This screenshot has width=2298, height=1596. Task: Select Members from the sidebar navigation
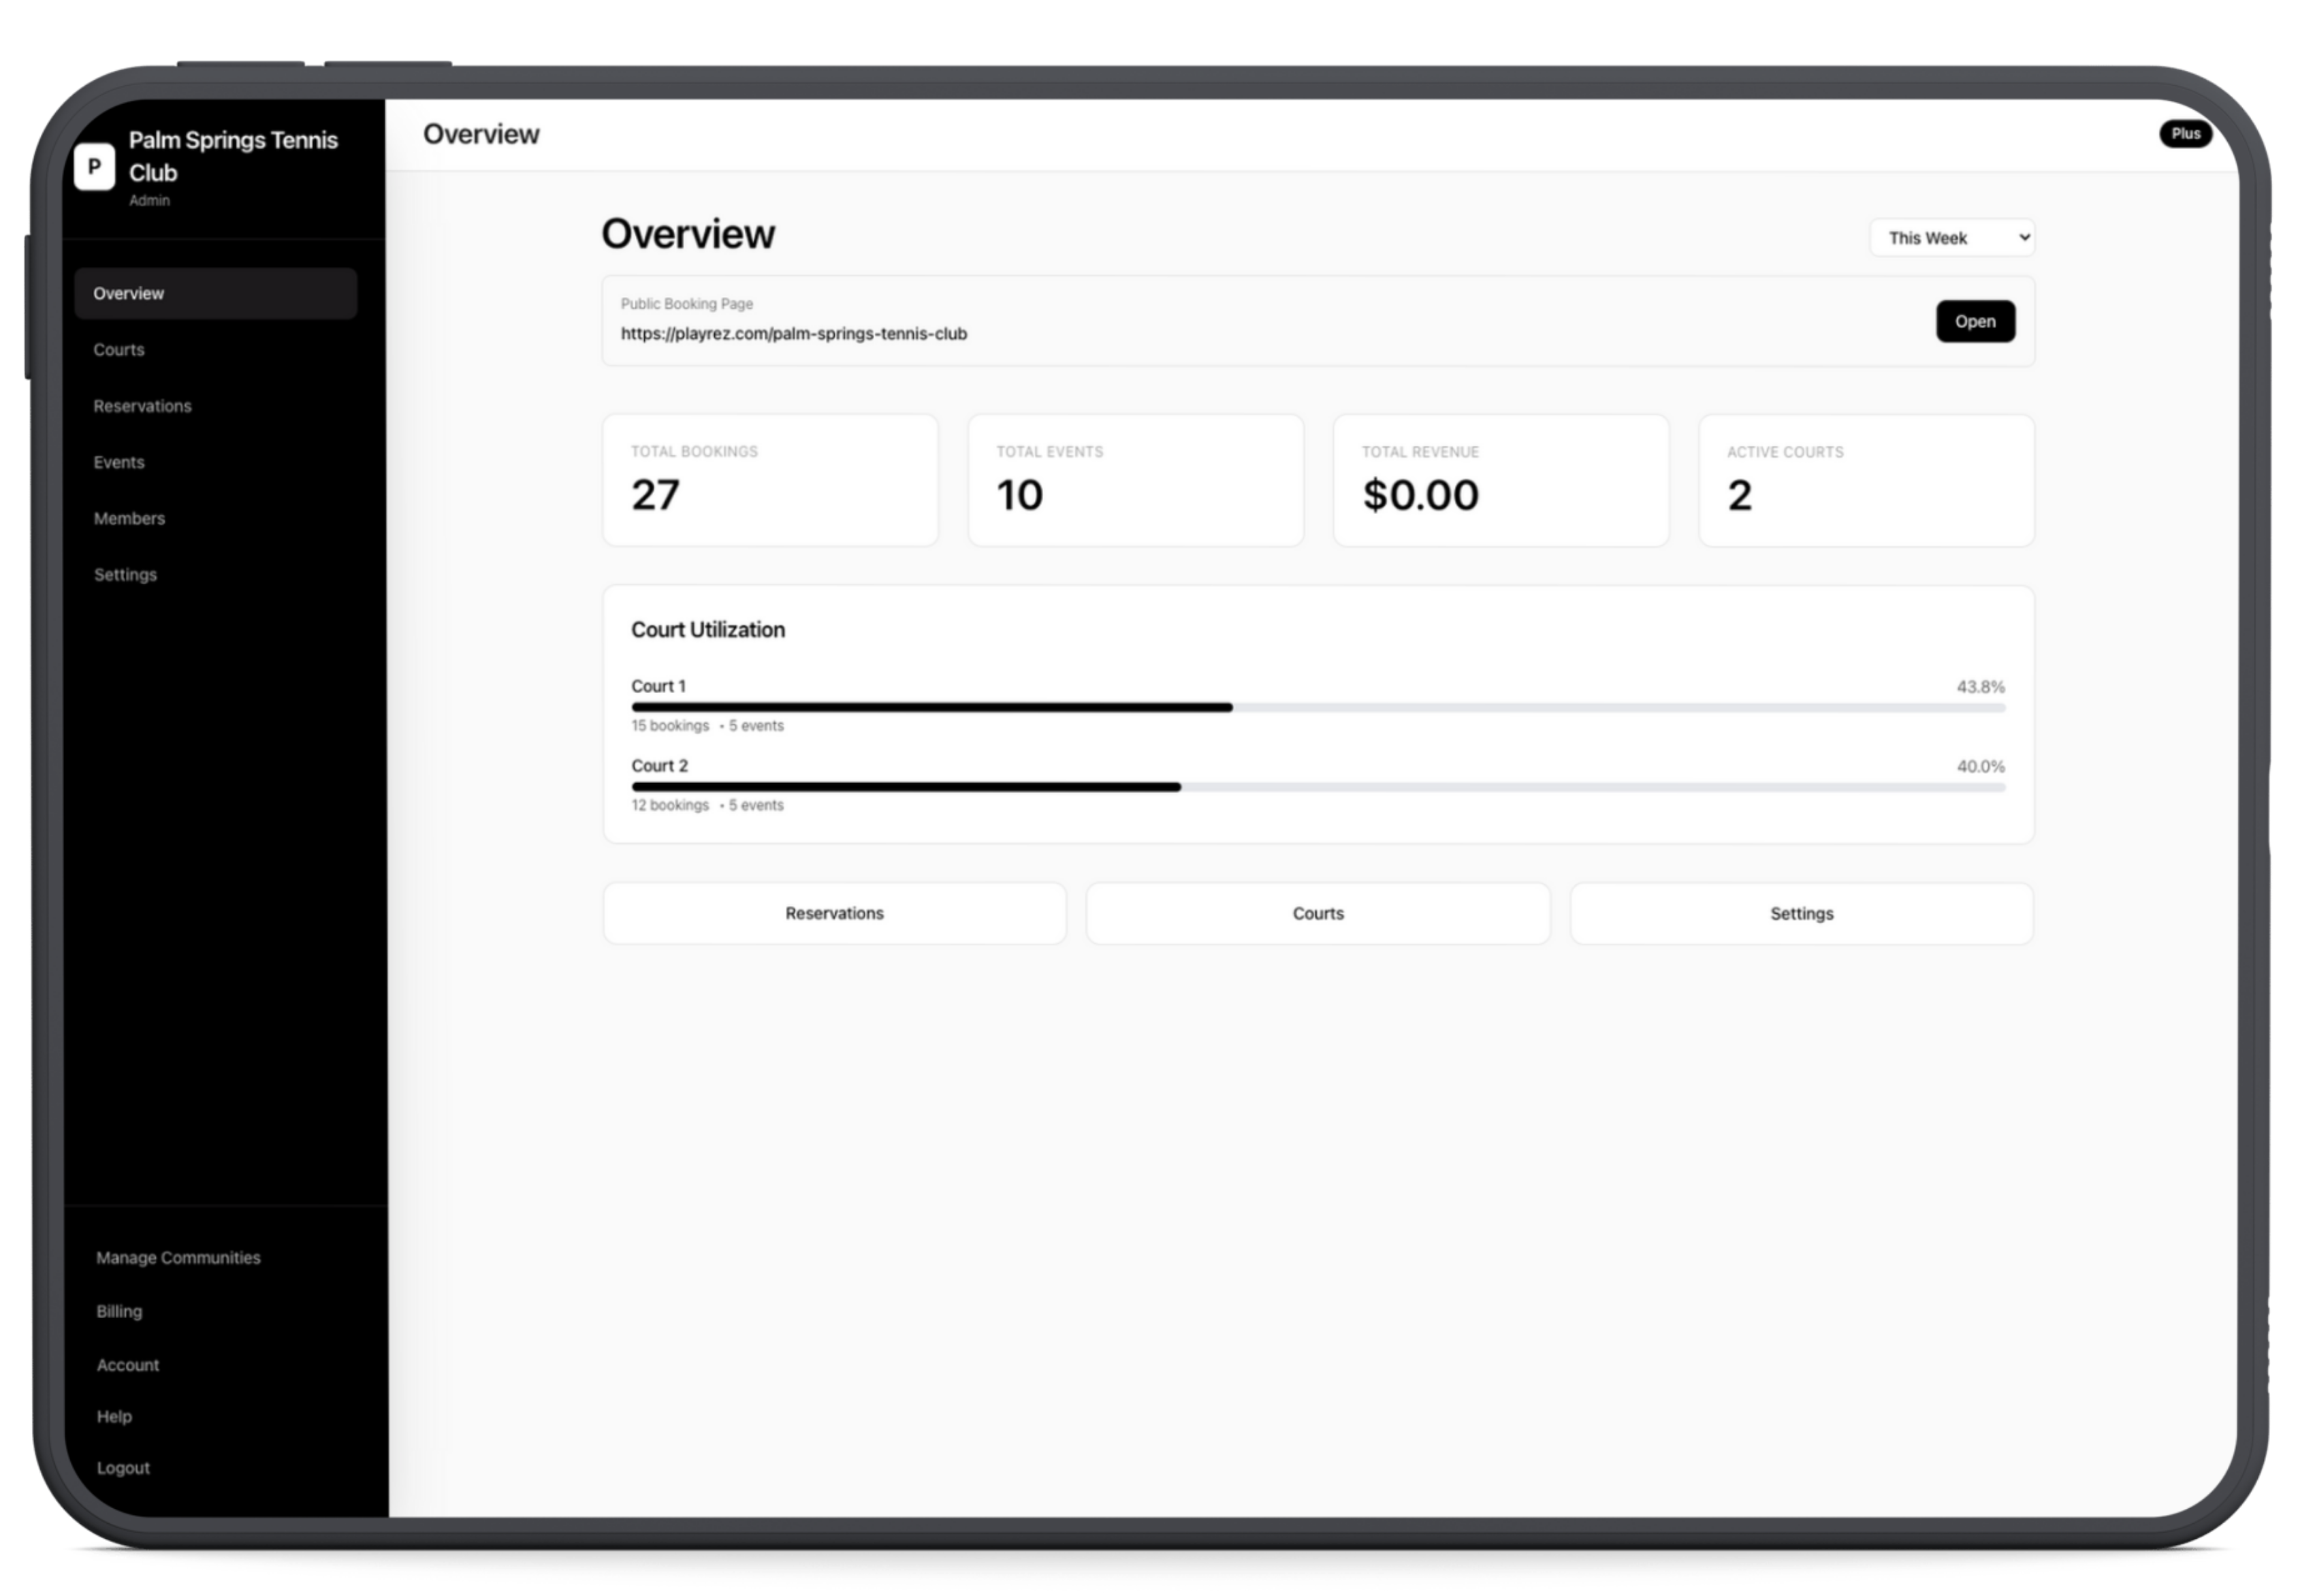coord(129,518)
